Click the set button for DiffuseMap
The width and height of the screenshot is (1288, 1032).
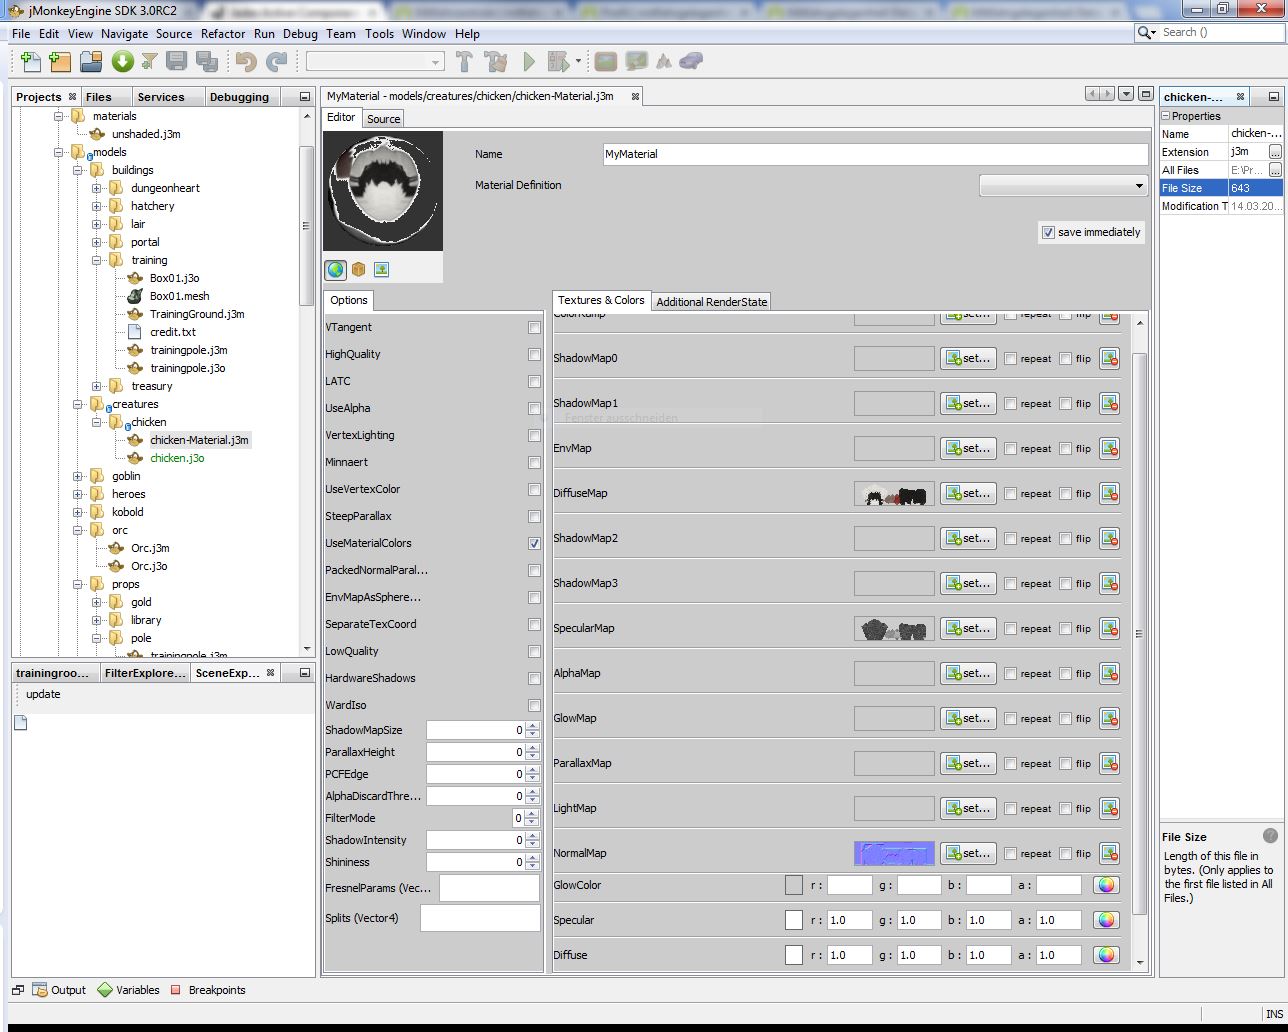(967, 493)
